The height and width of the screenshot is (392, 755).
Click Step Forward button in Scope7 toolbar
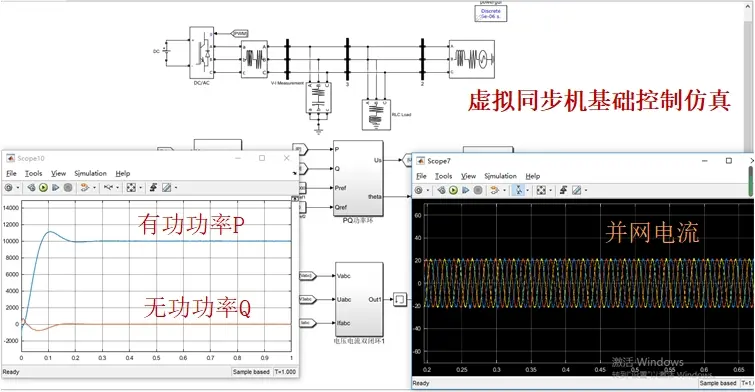(465, 190)
